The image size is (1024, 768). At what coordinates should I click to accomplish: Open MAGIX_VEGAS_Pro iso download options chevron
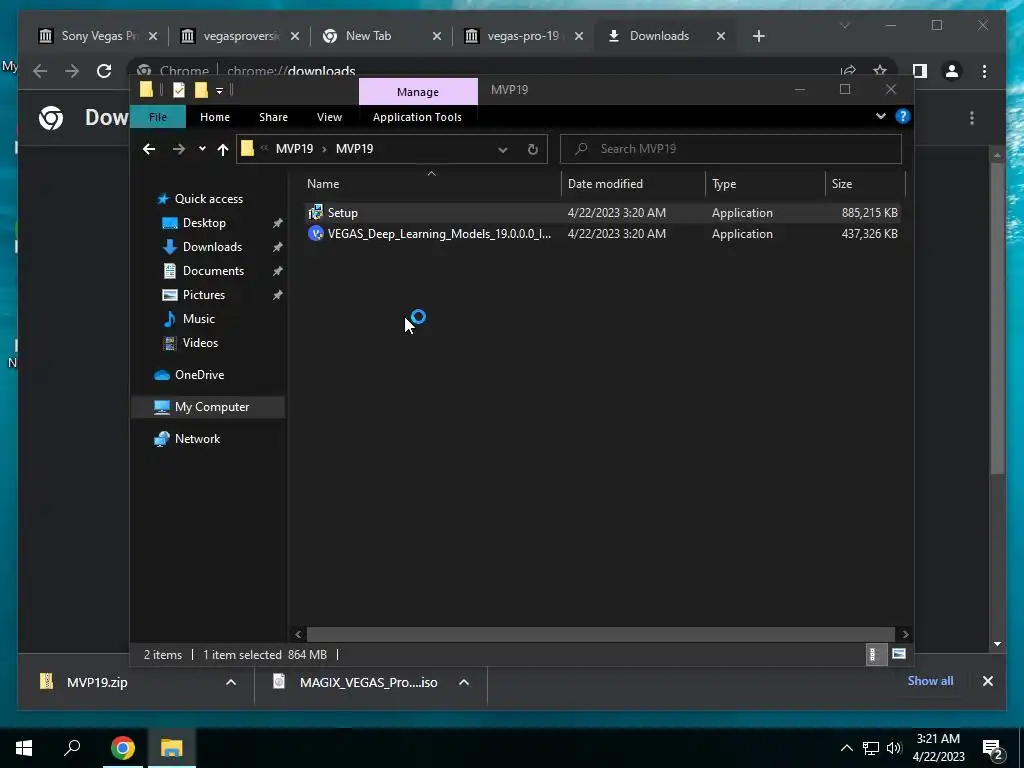tap(464, 682)
